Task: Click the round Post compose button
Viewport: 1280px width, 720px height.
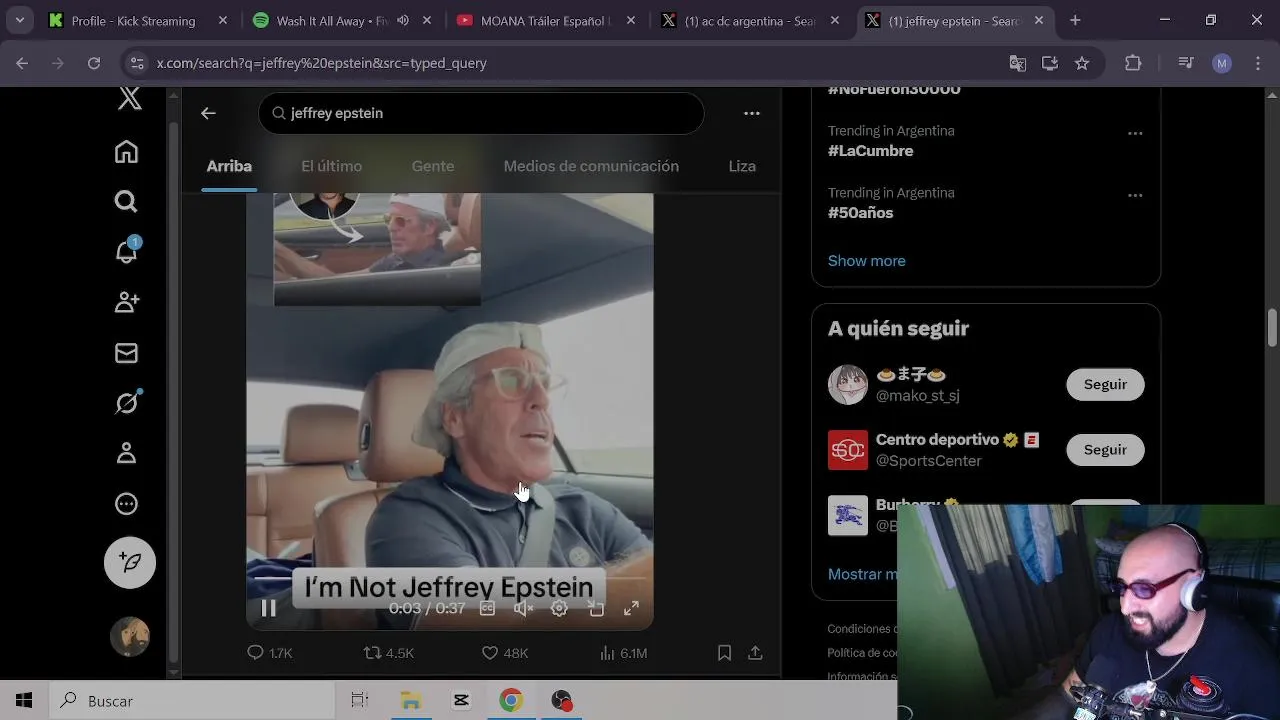Action: (x=130, y=562)
